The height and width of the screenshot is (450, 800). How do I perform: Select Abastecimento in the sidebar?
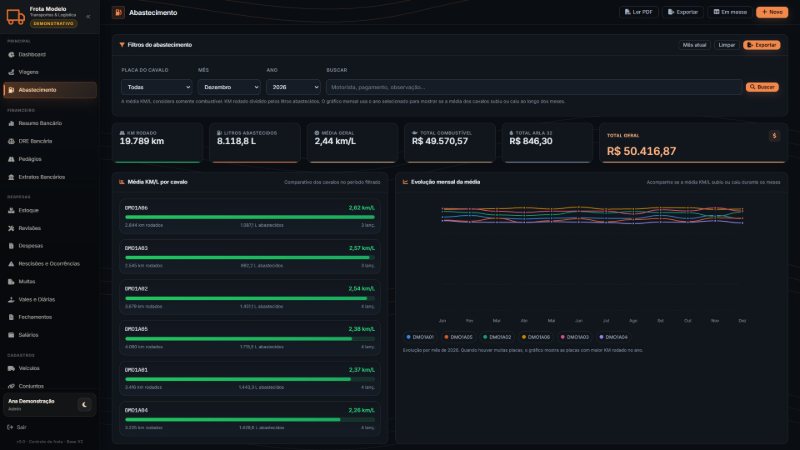click(49, 90)
